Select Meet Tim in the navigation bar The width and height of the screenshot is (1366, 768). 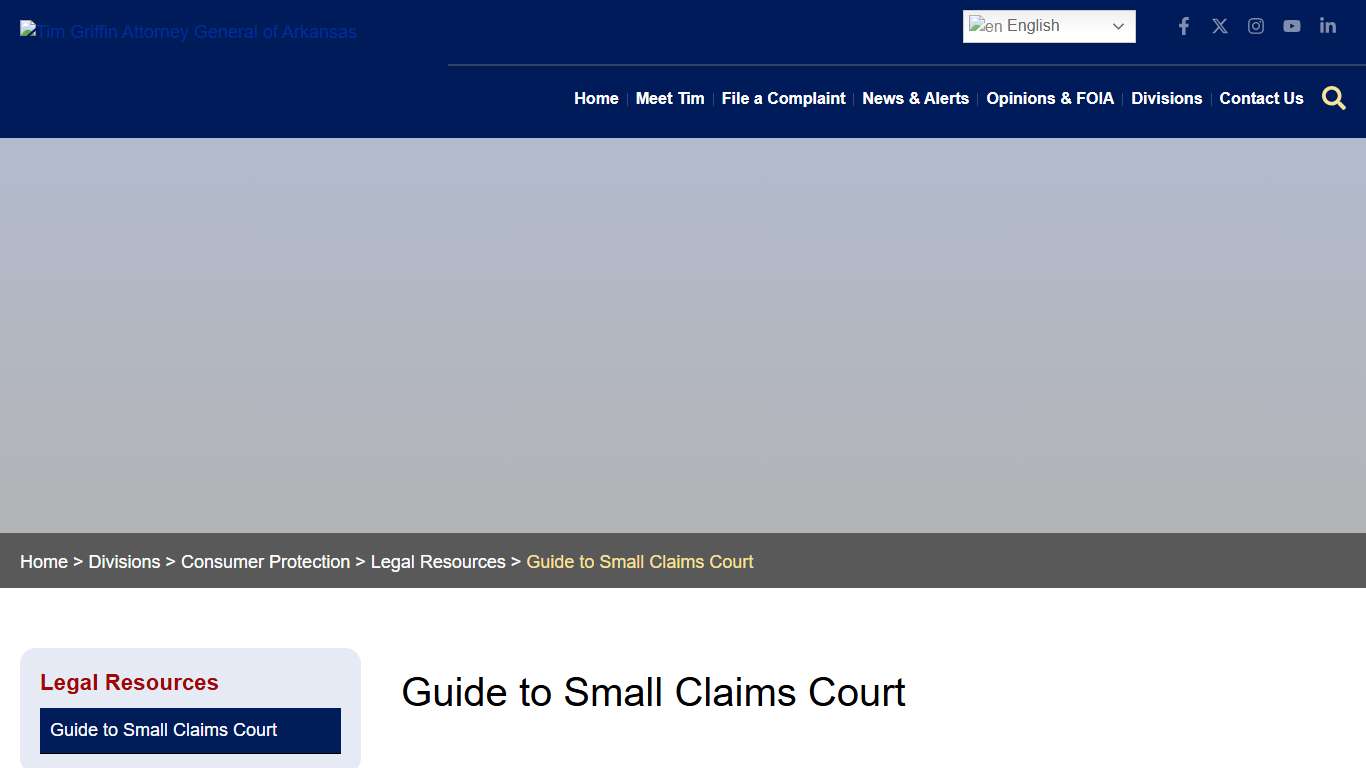click(670, 98)
